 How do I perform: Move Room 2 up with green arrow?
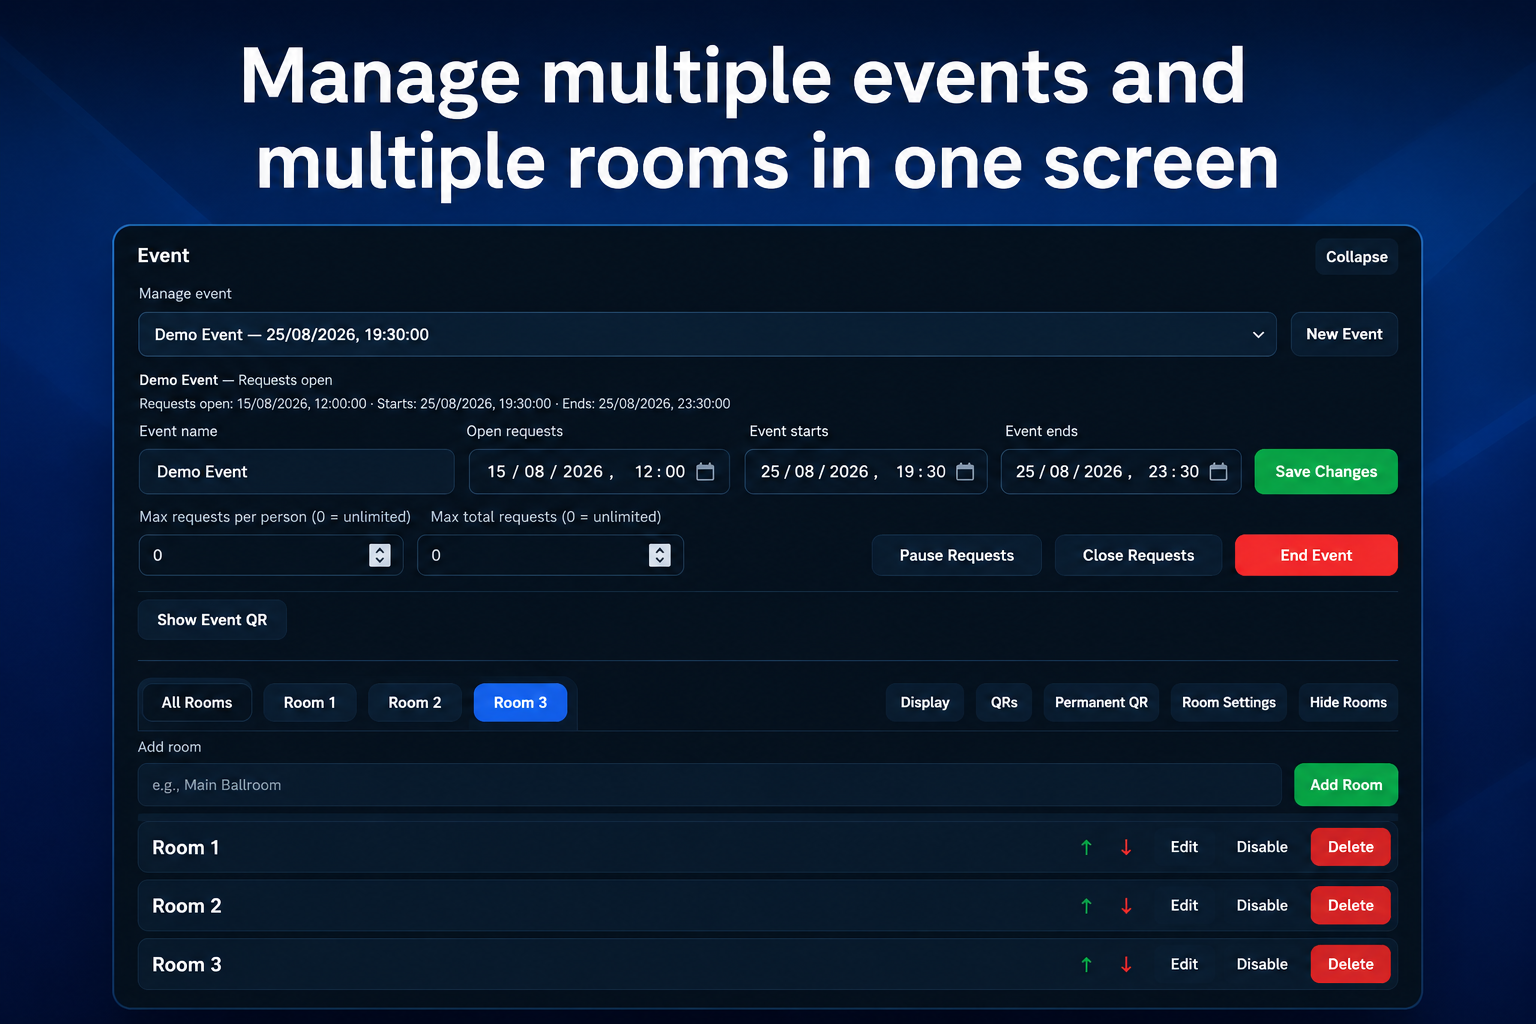pyautogui.click(x=1086, y=906)
